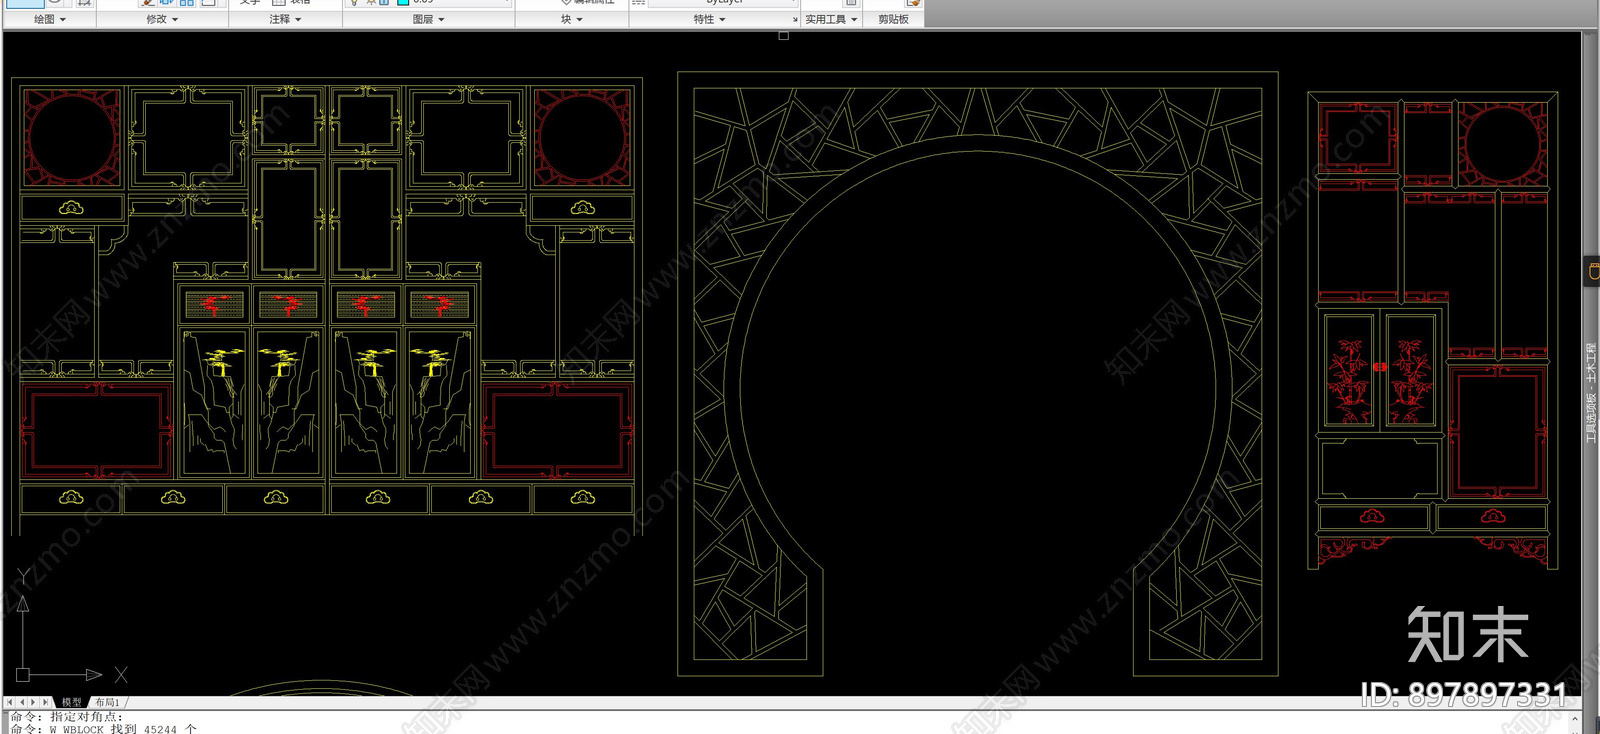Jump to the last layout tab arrow
The width and height of the screenshot is (1600, 734).
coord(45,702)
